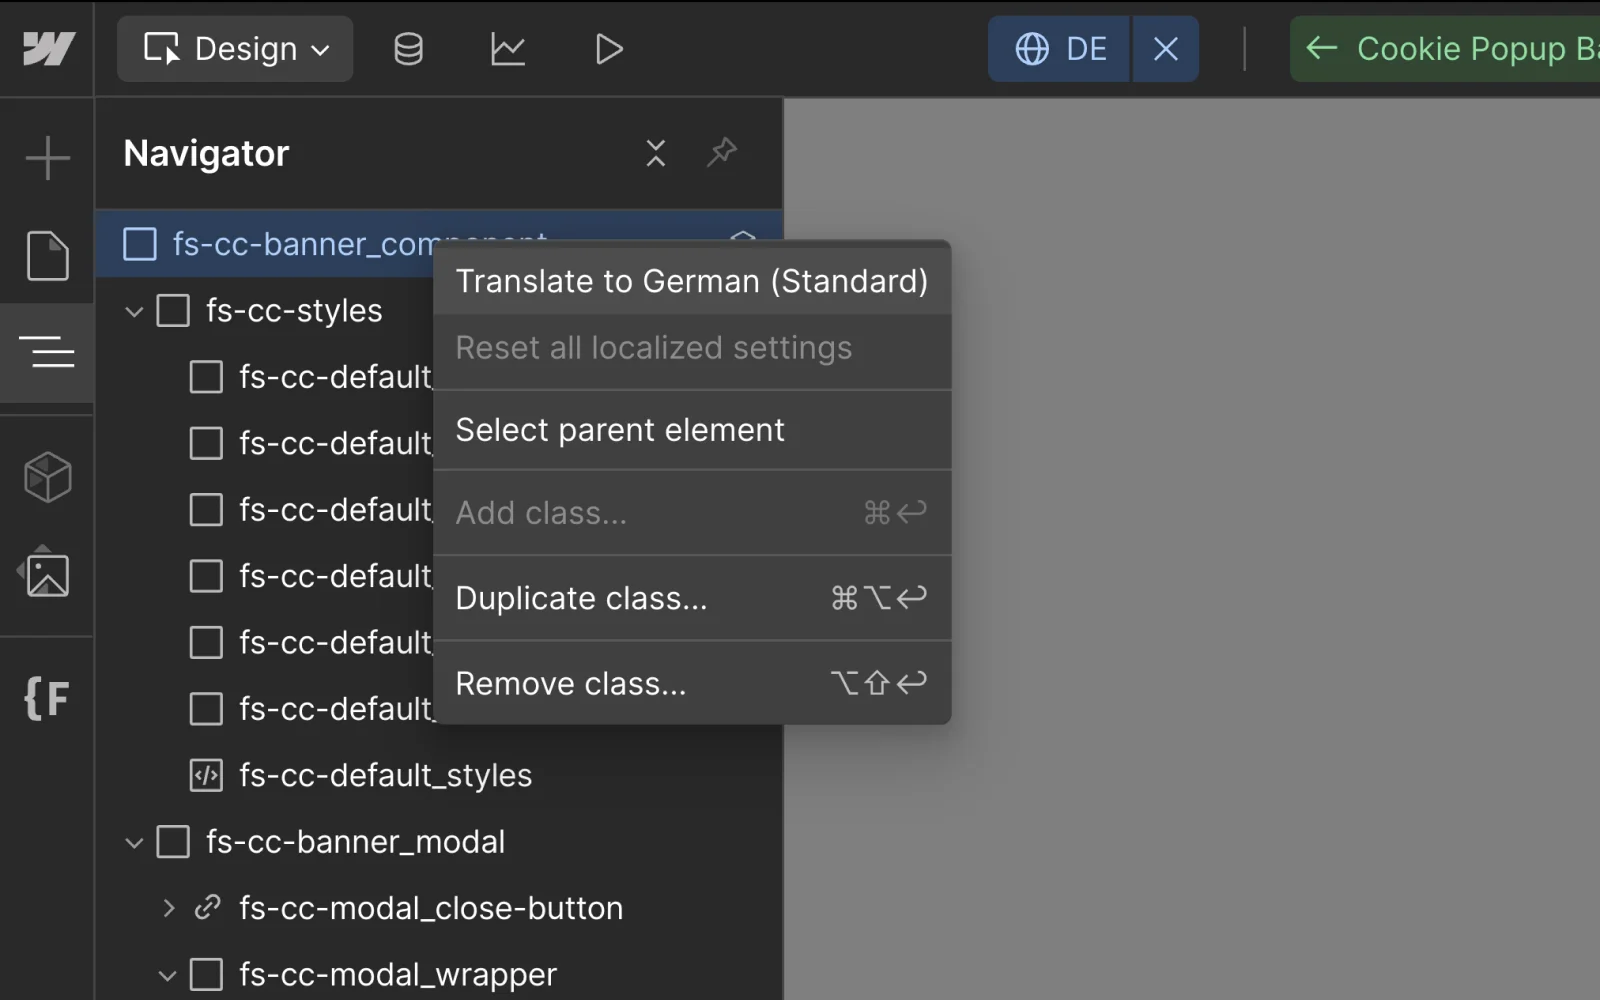Collapse the fs-cc-banner_modal node

(x=134, y=843)
